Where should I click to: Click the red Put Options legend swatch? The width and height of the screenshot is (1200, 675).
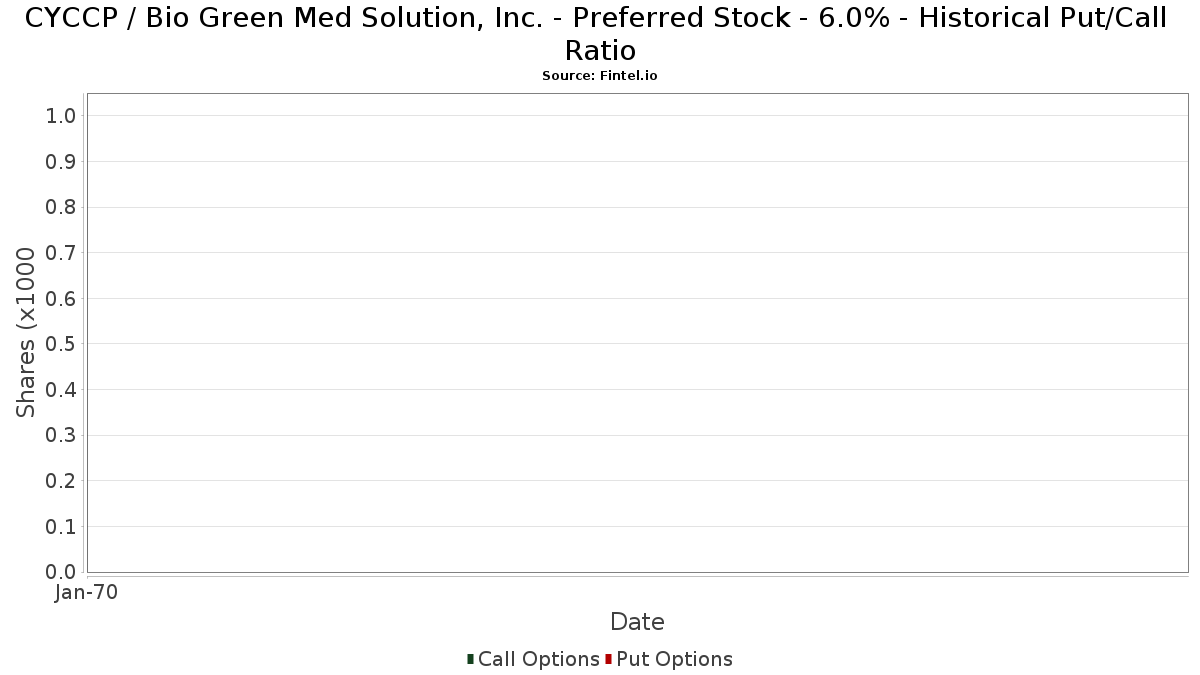click(x=608, y=659)
